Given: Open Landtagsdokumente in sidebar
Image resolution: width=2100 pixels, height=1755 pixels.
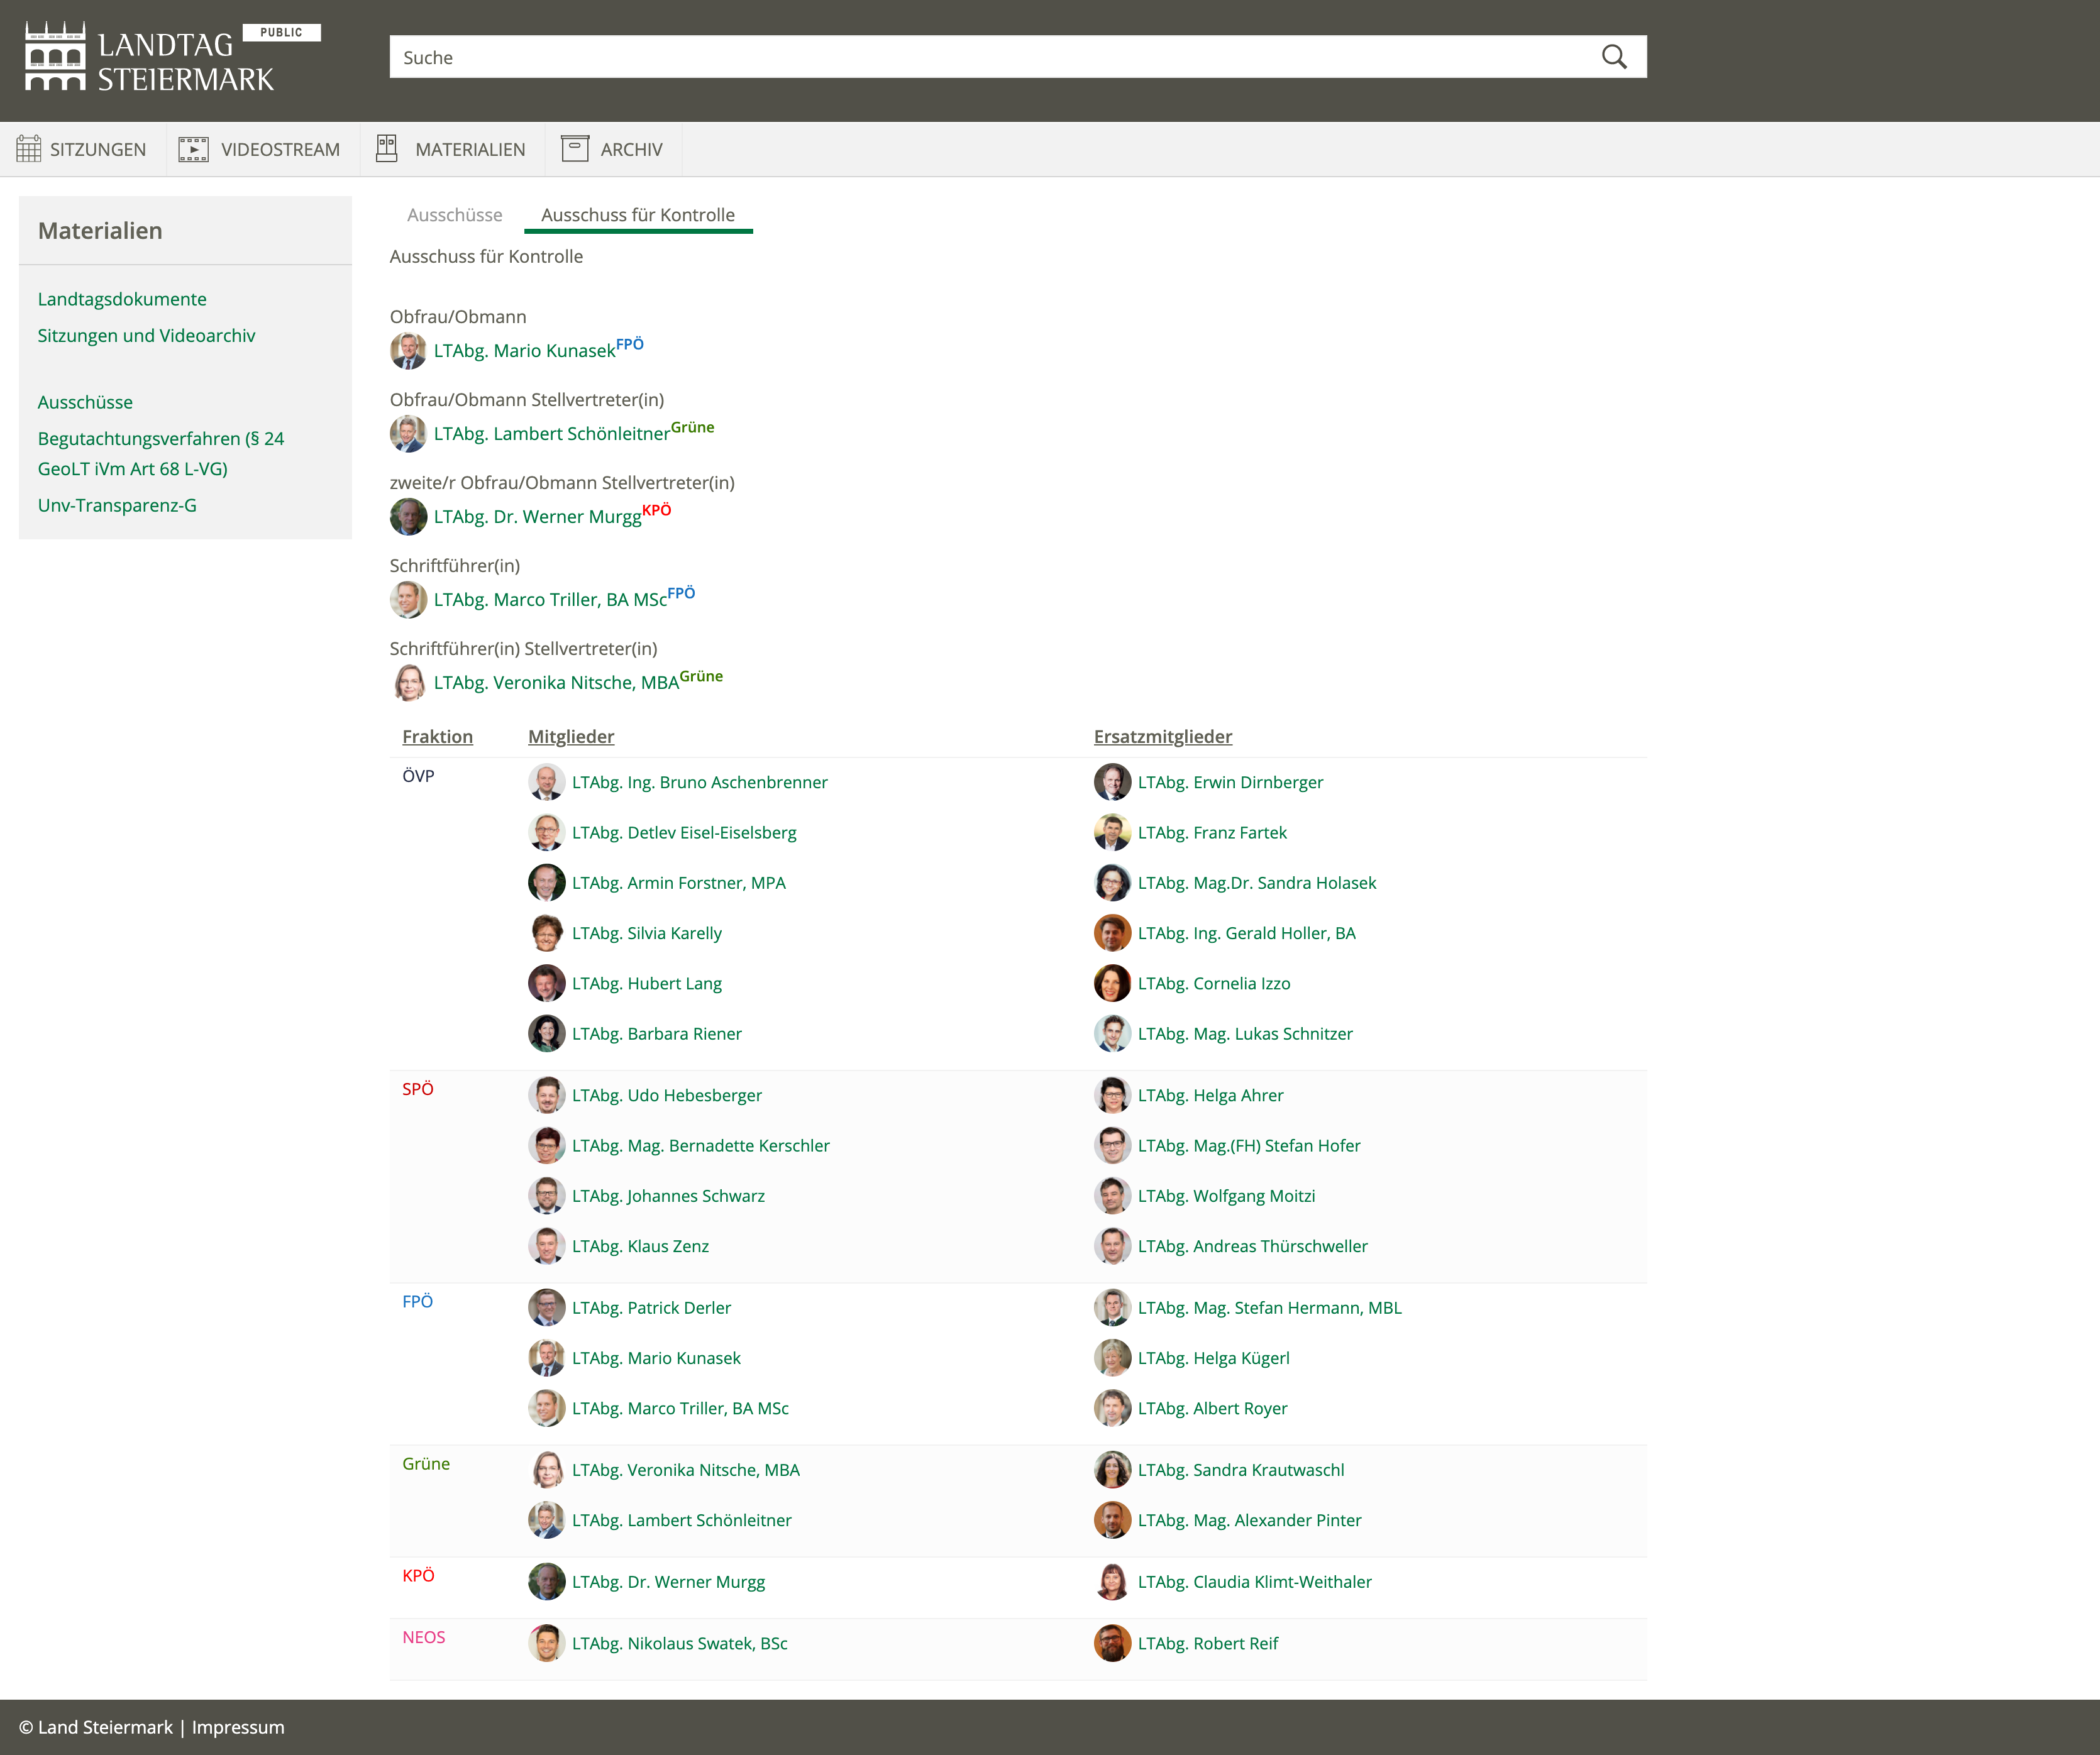Looking at the screenshot, I should pos(122,299).
